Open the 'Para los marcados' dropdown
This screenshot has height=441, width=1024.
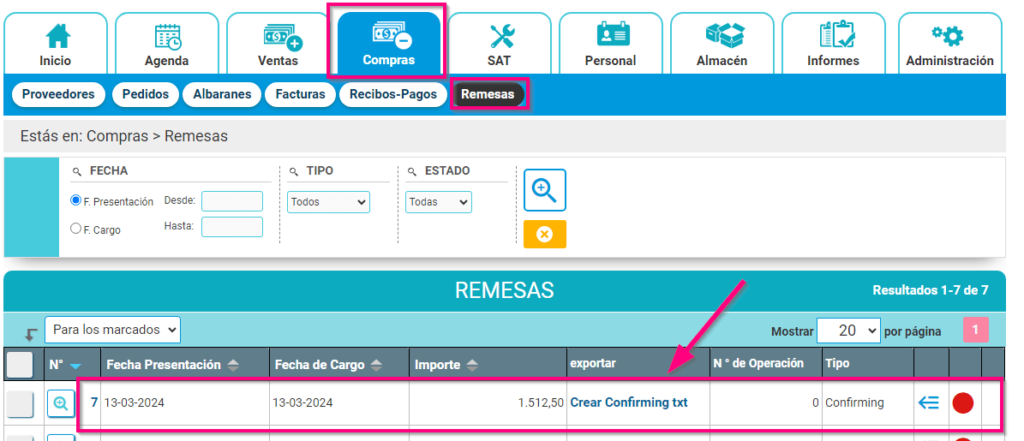[x=112, y=330]
